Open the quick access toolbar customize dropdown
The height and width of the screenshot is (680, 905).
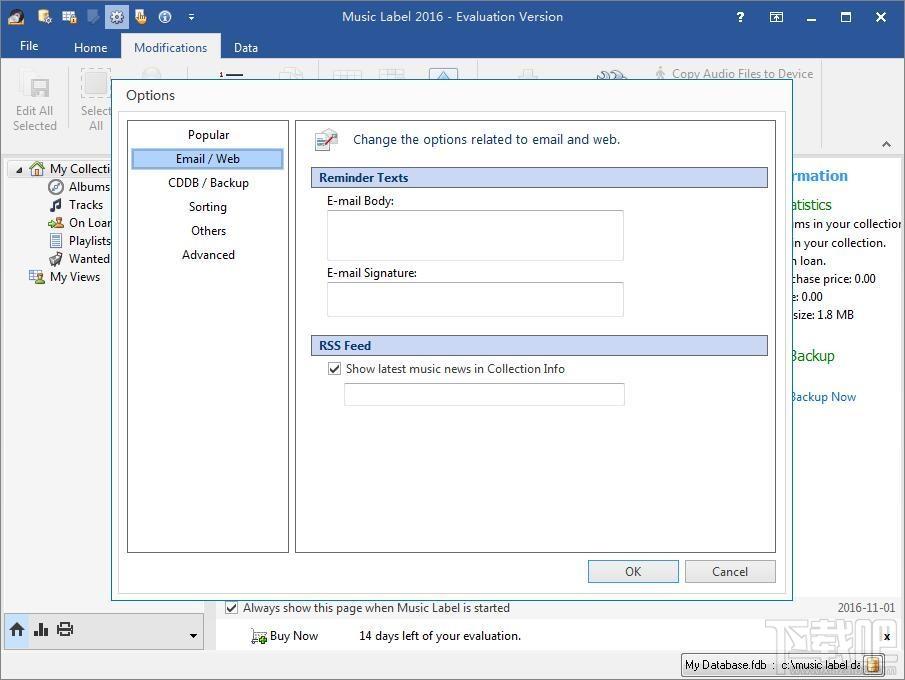(x=191, y=17)
